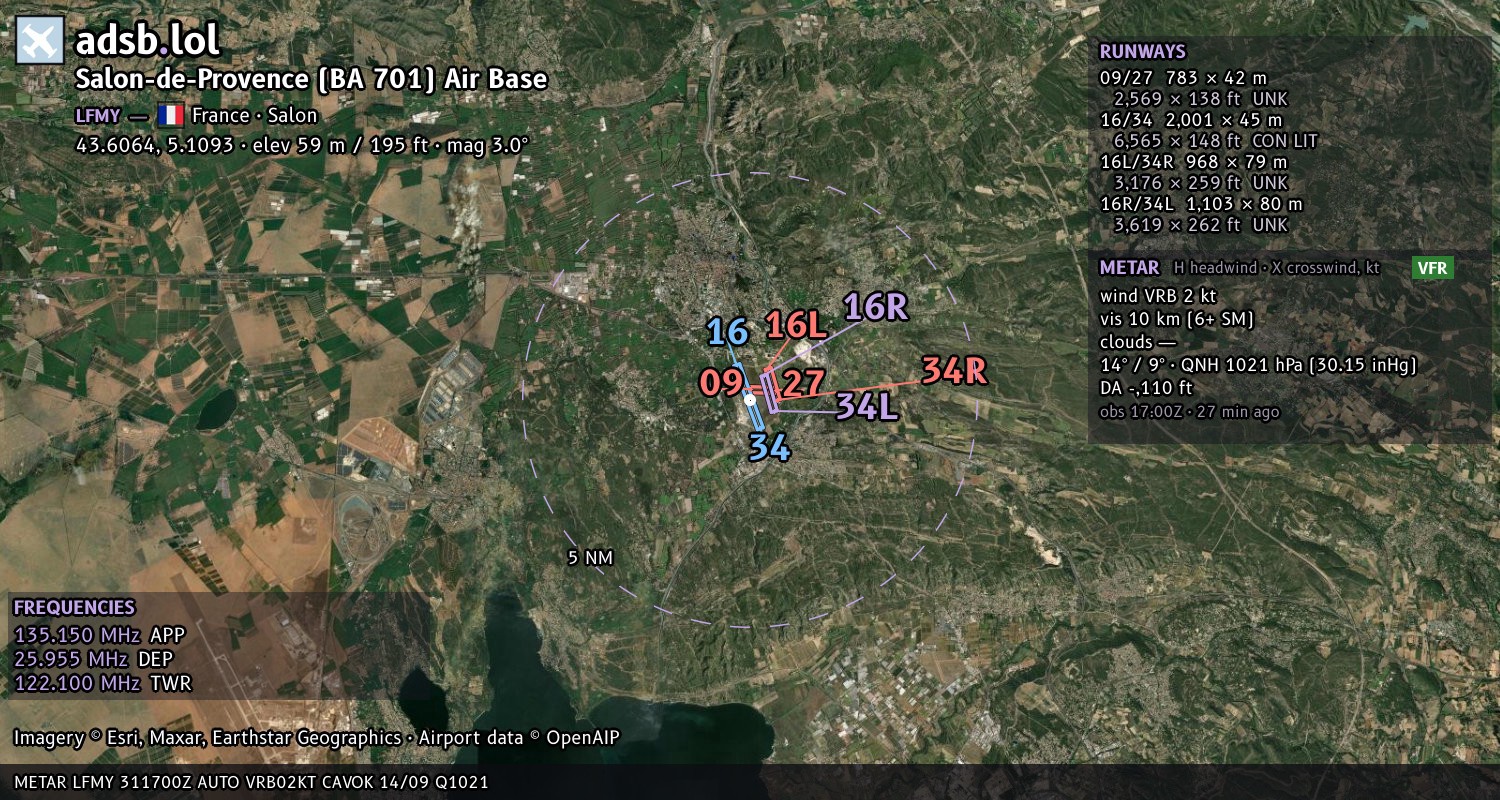Select the runway 16 label

[x=727, y=332]
